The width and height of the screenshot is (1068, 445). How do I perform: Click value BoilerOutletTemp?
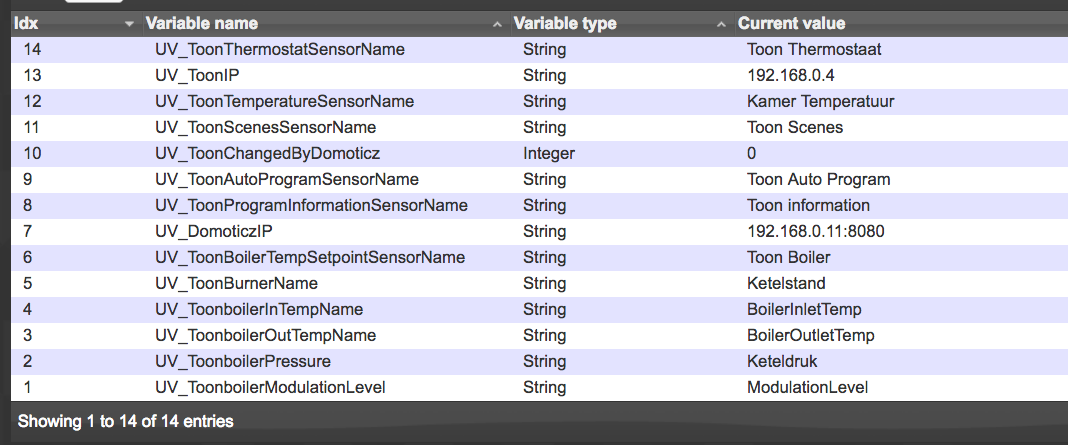tap(811, 335)
